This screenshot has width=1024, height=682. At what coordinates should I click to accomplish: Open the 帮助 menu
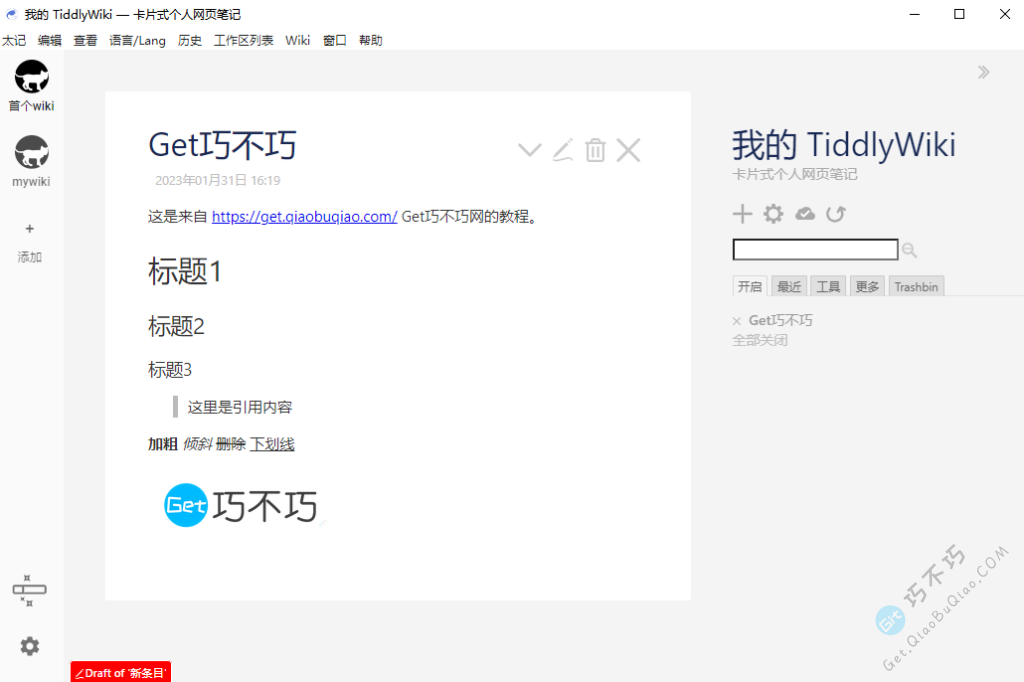[x=370, y=41]
